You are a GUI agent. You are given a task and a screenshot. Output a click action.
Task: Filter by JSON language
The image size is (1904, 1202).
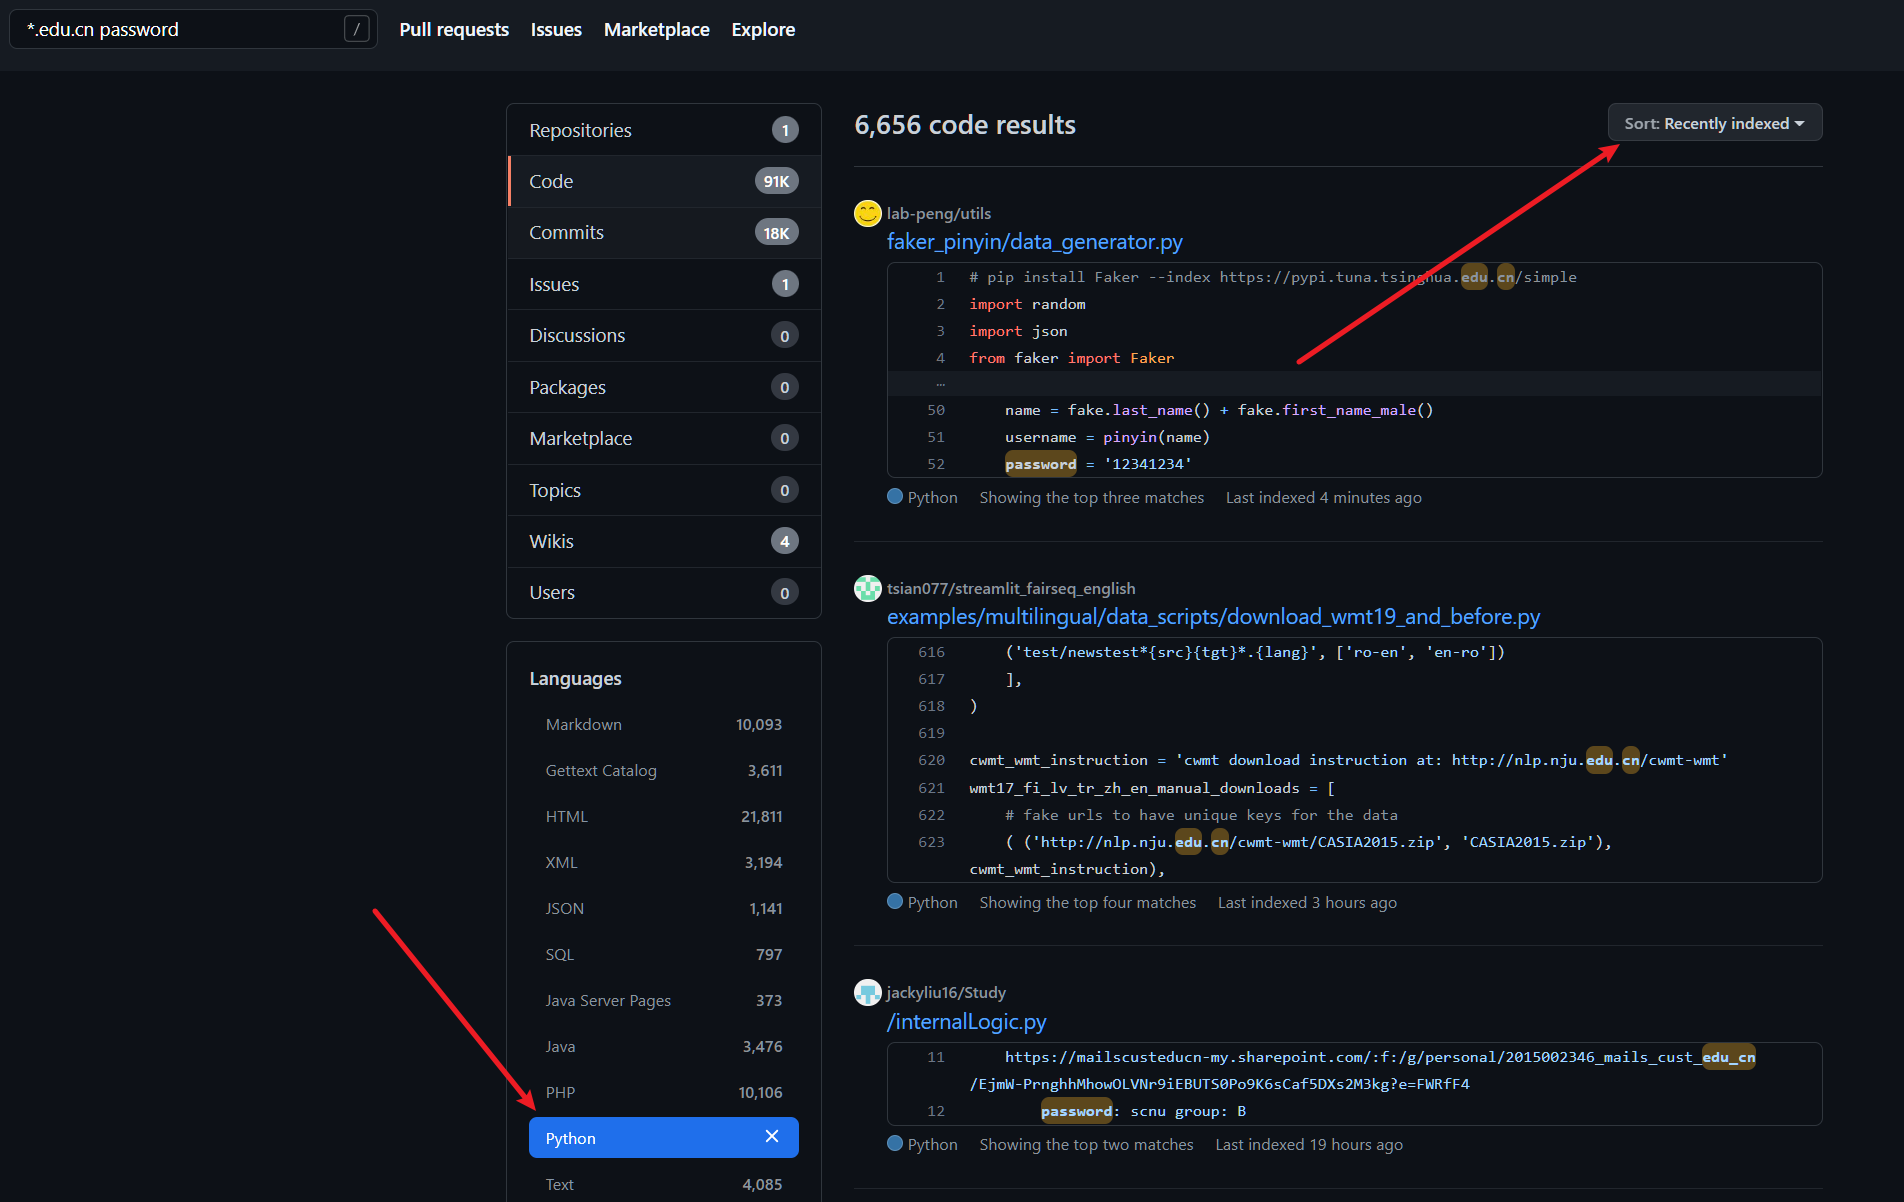pos(664,908)
